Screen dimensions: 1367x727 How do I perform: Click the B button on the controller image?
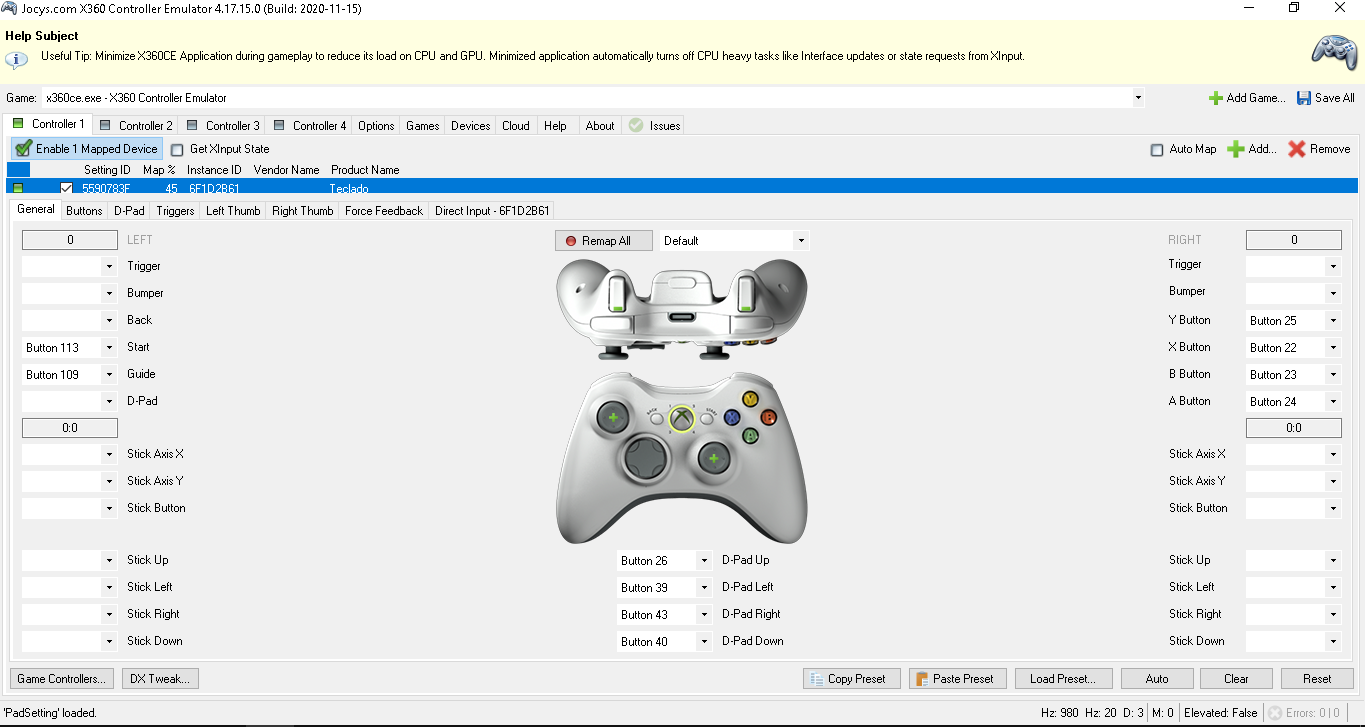pos(768,417)
